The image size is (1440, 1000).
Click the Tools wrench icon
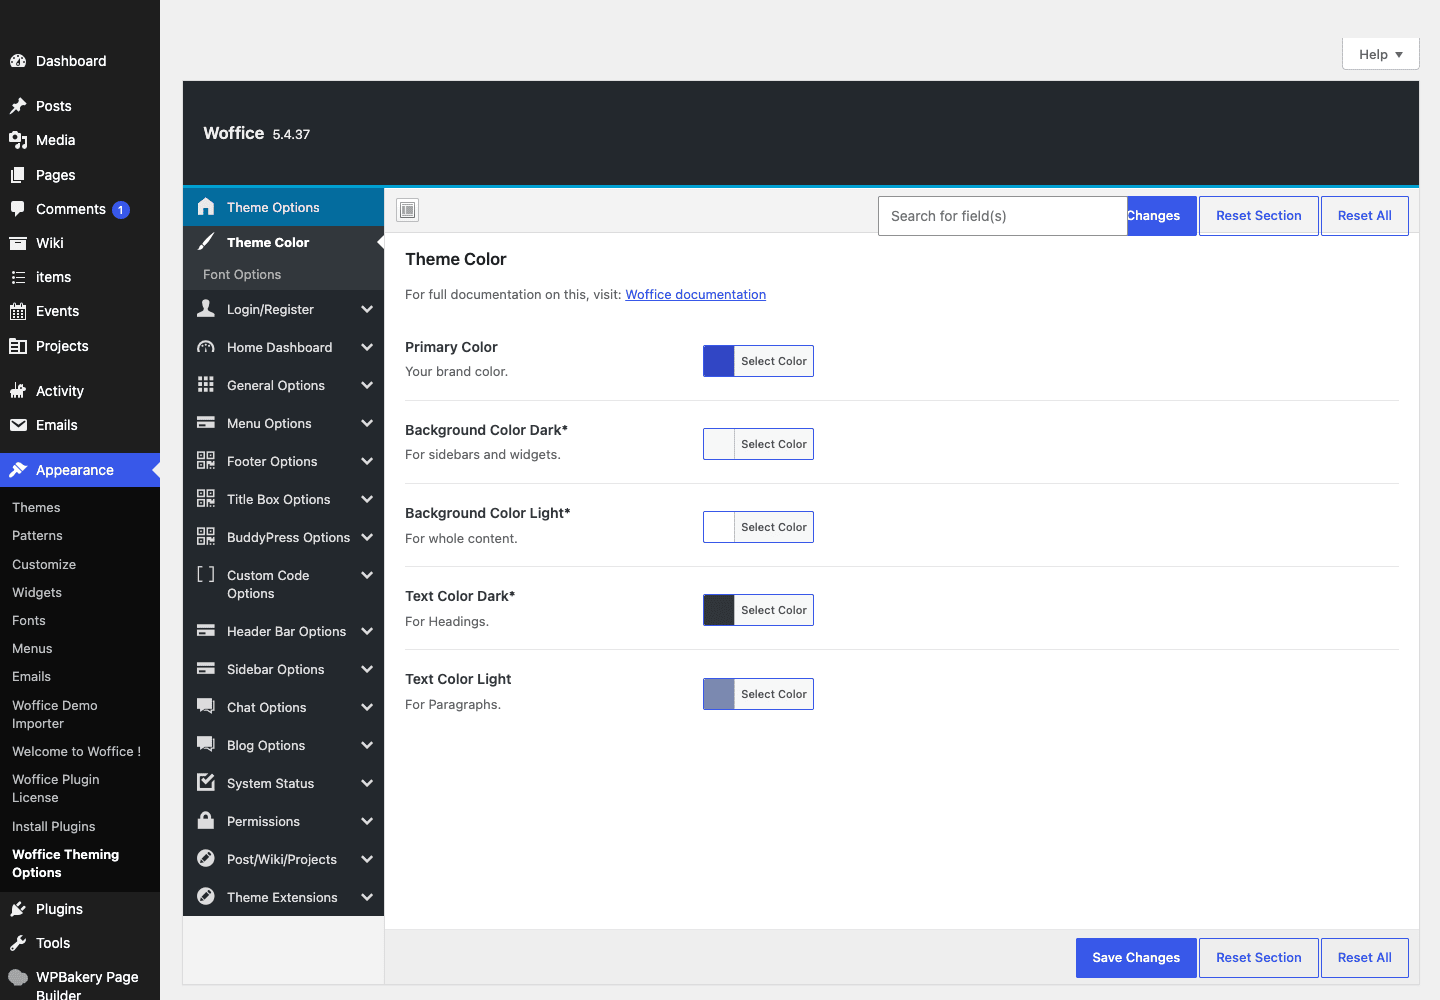tap(18, 943)
